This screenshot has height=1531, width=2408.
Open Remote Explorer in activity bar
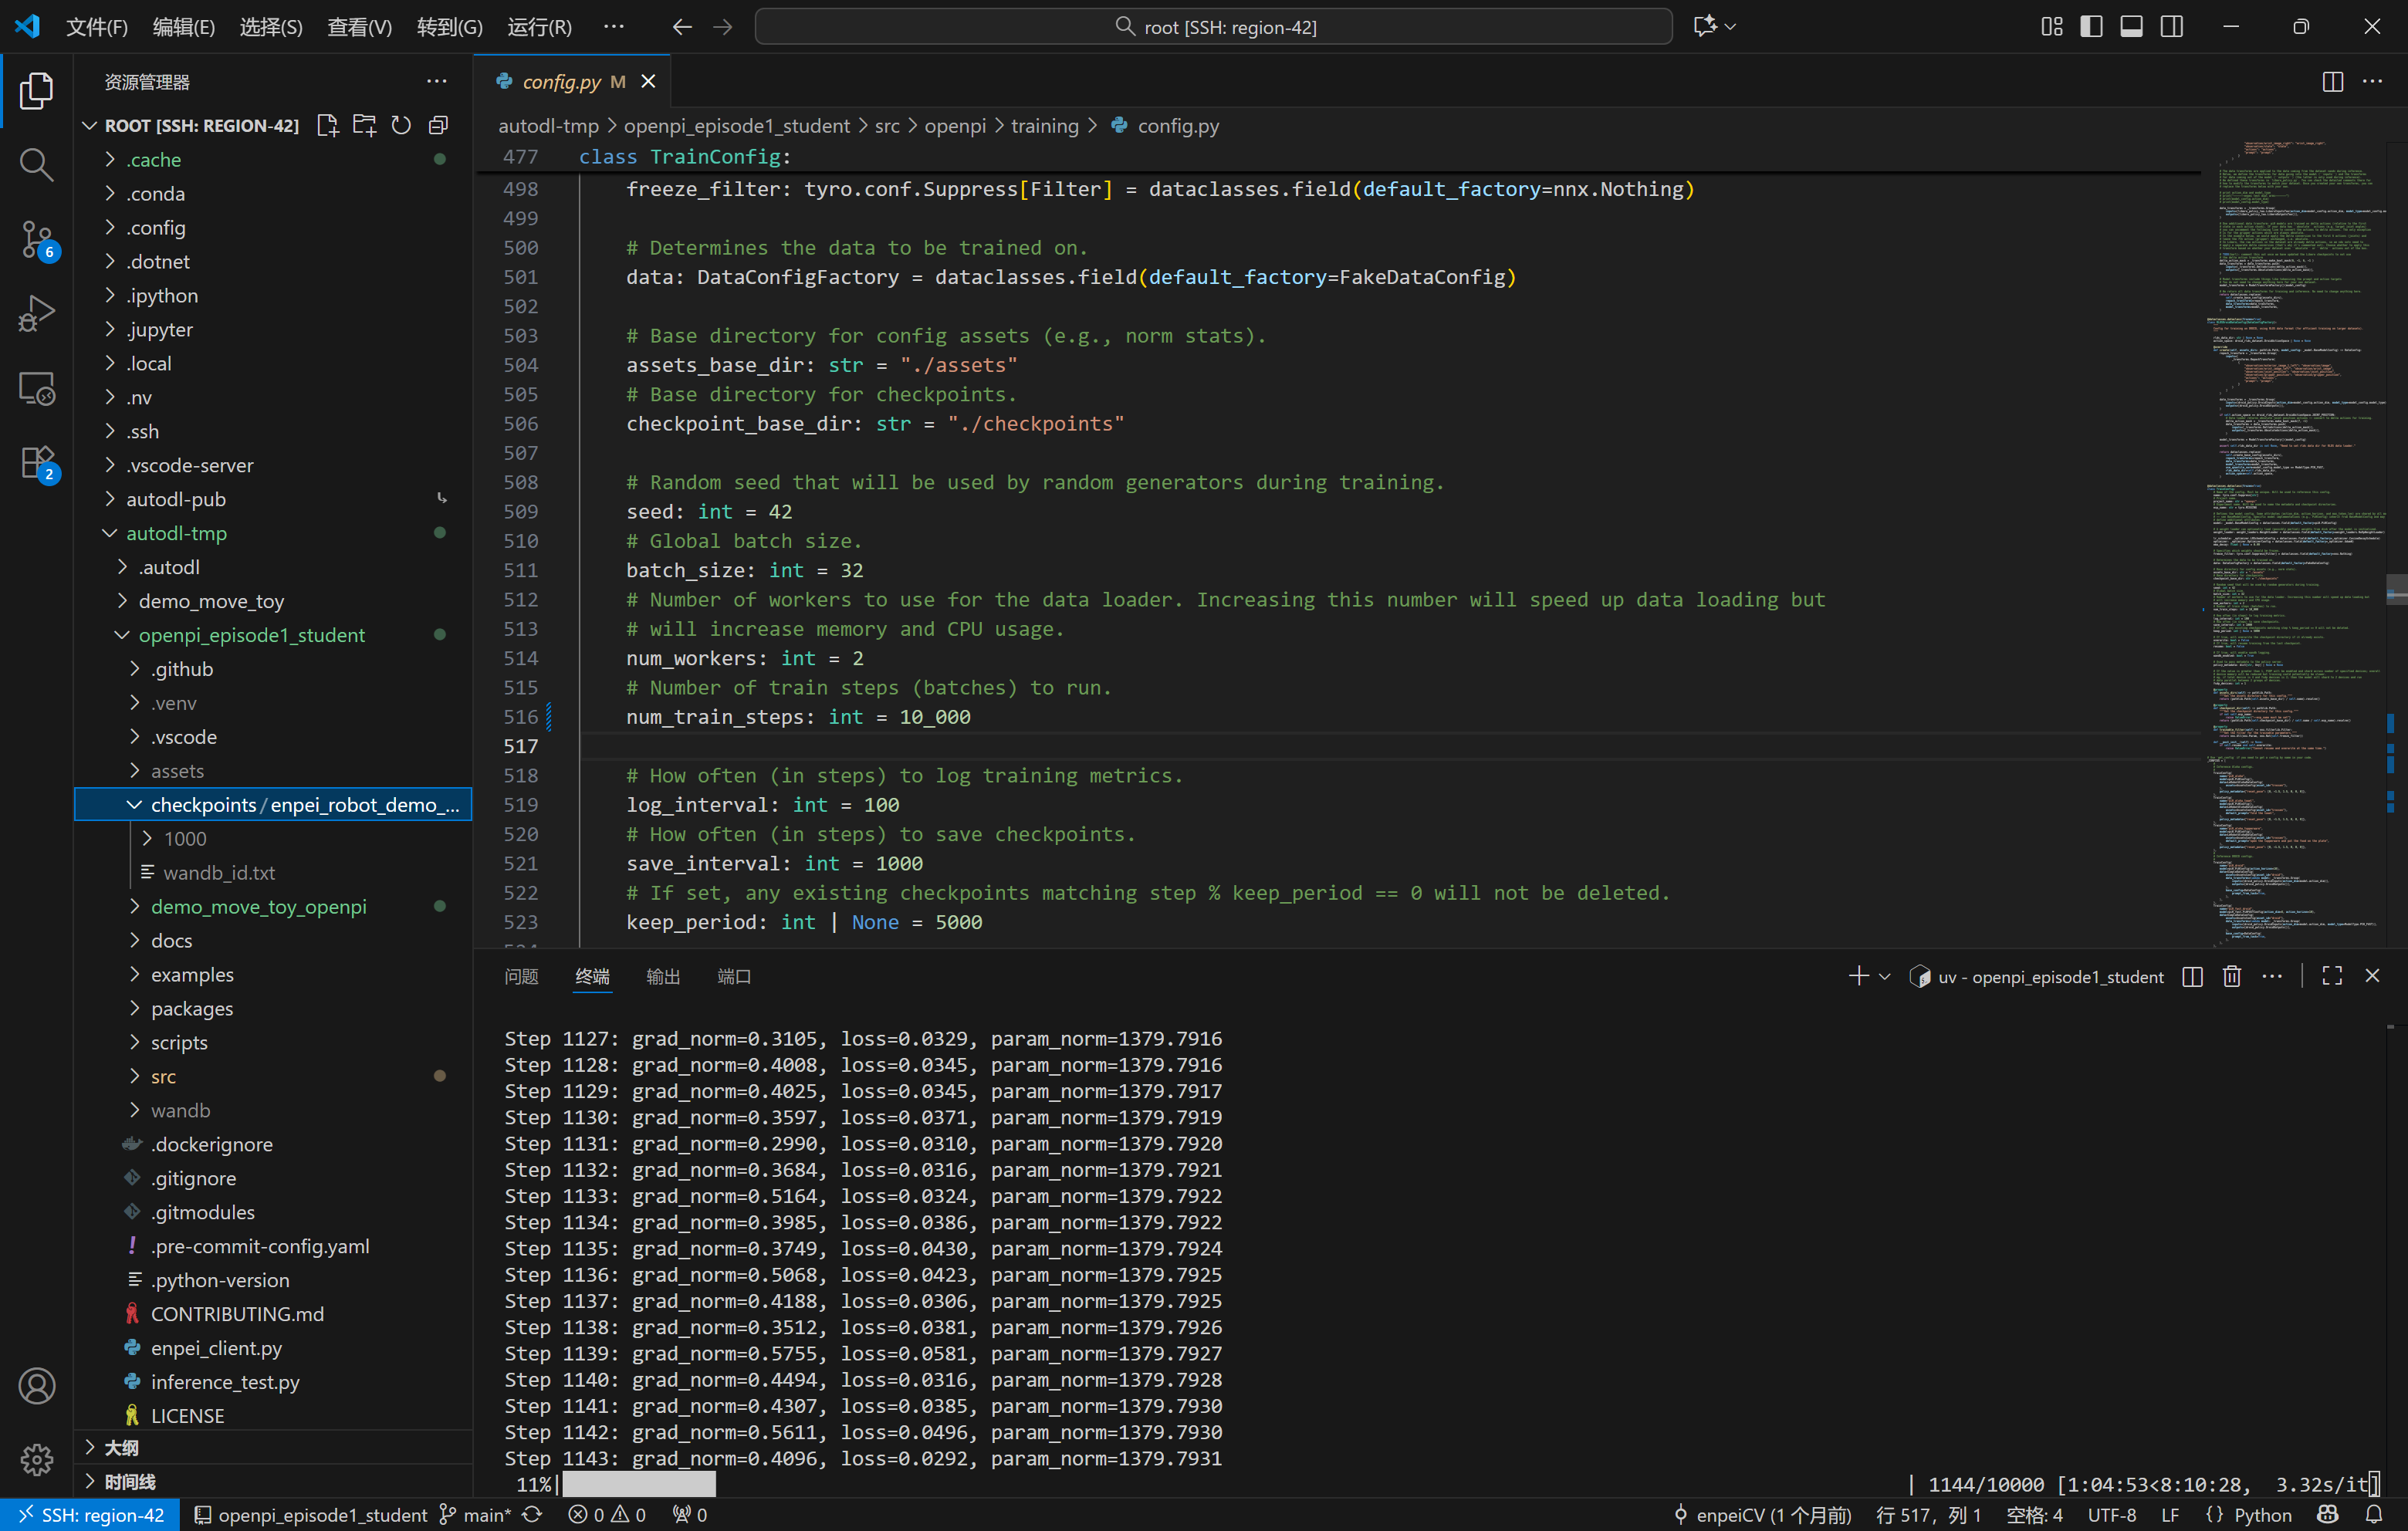coord(37,389)
